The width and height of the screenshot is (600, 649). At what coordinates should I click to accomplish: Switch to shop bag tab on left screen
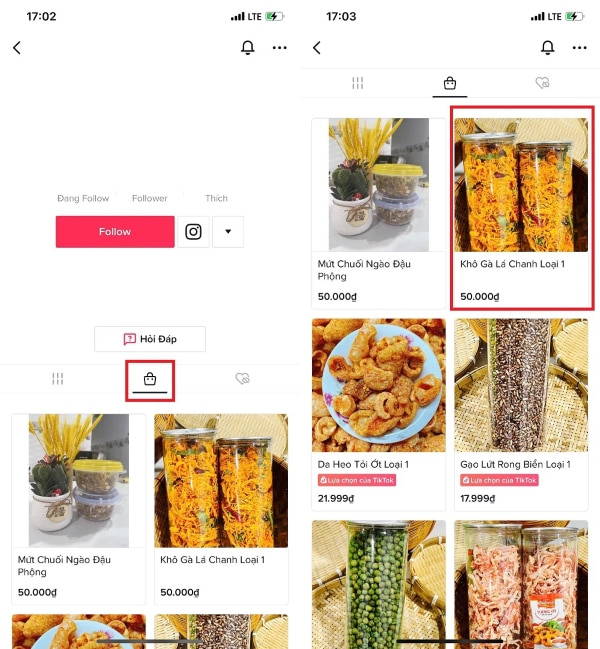point(150,380)
